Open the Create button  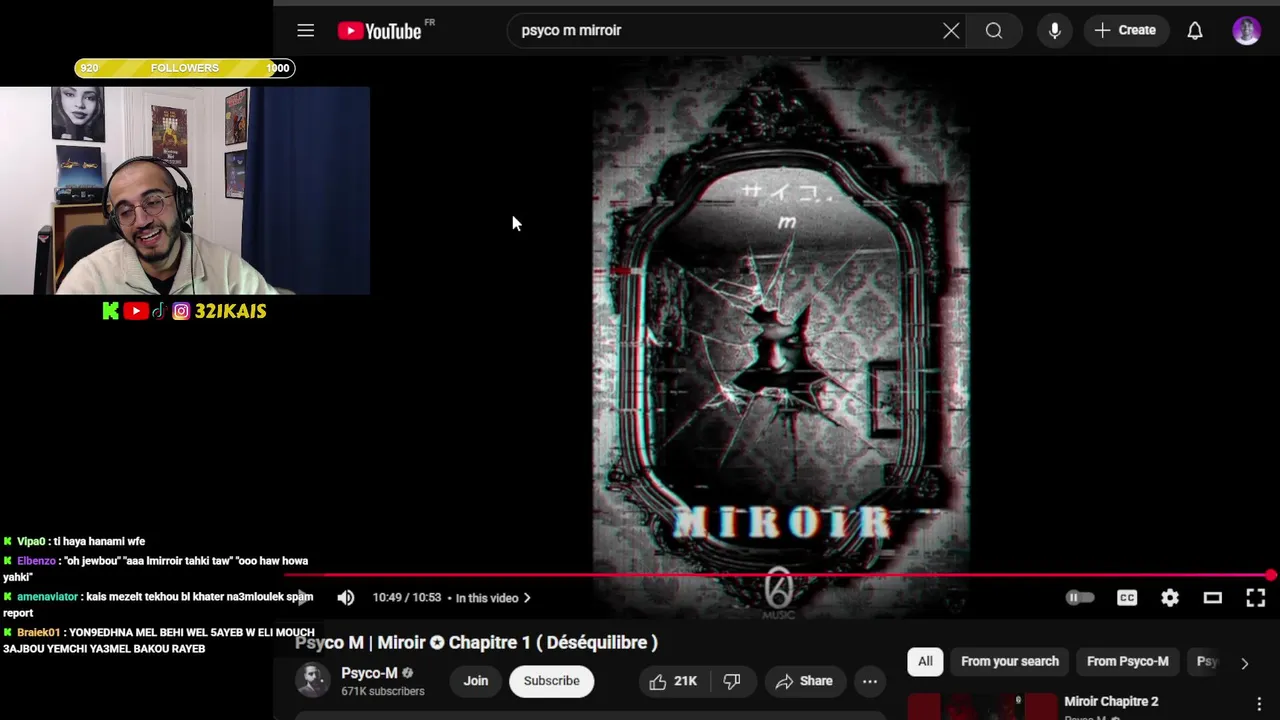point(1126,31)
